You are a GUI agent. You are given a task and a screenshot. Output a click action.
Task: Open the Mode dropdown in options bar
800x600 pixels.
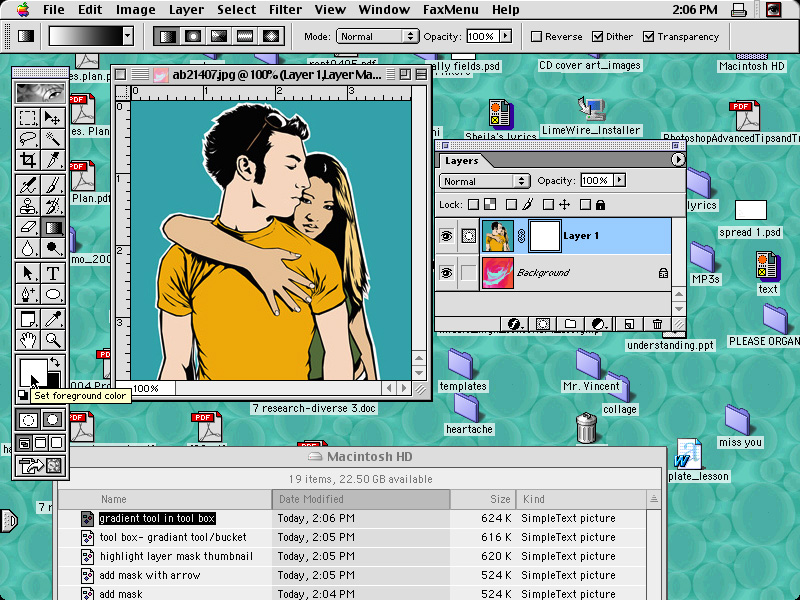(378, 36)
